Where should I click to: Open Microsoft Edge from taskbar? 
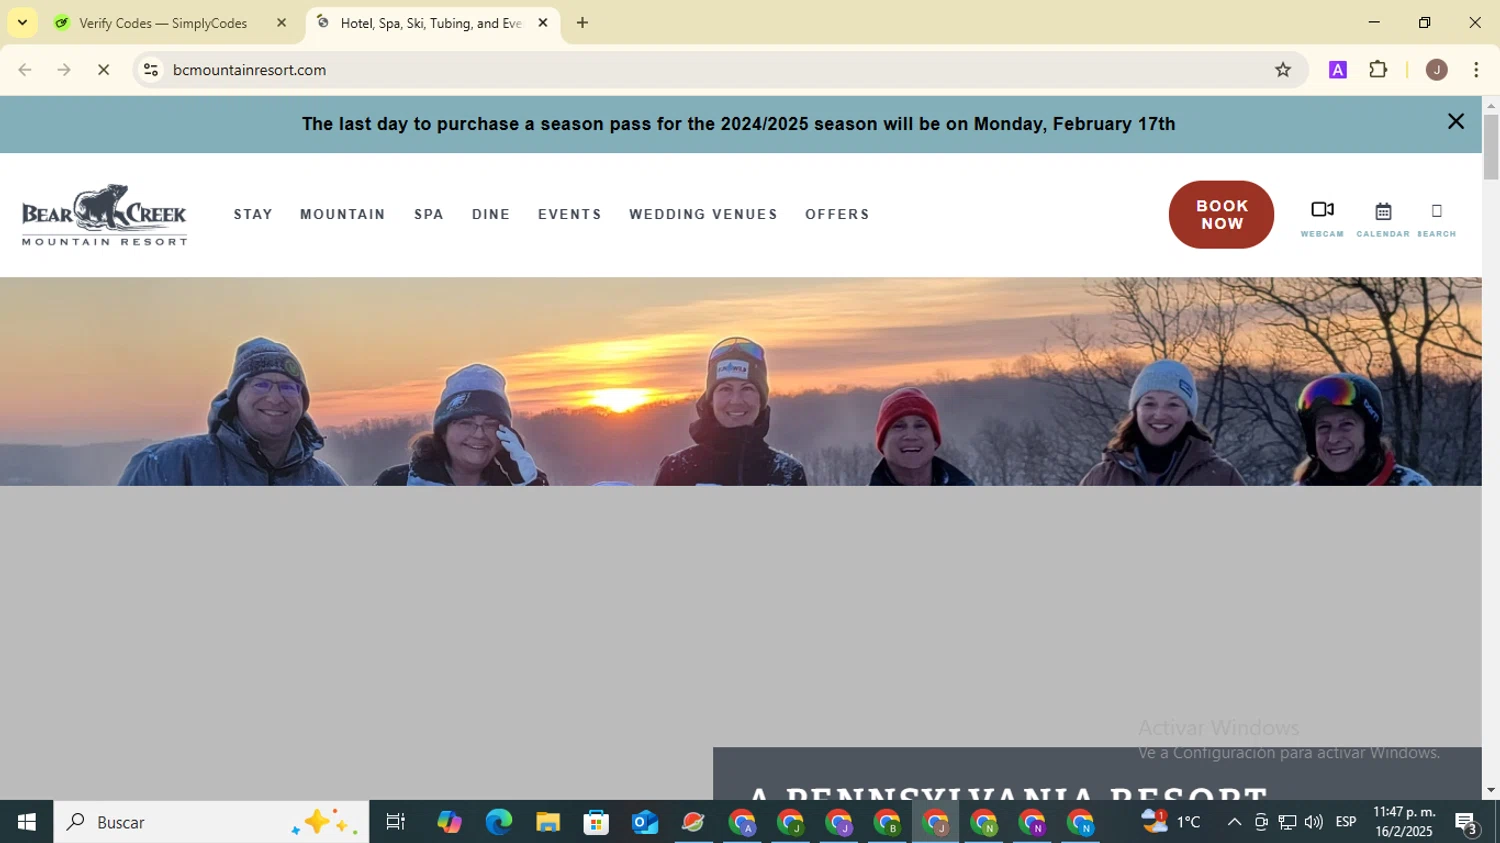click(498, 822)
